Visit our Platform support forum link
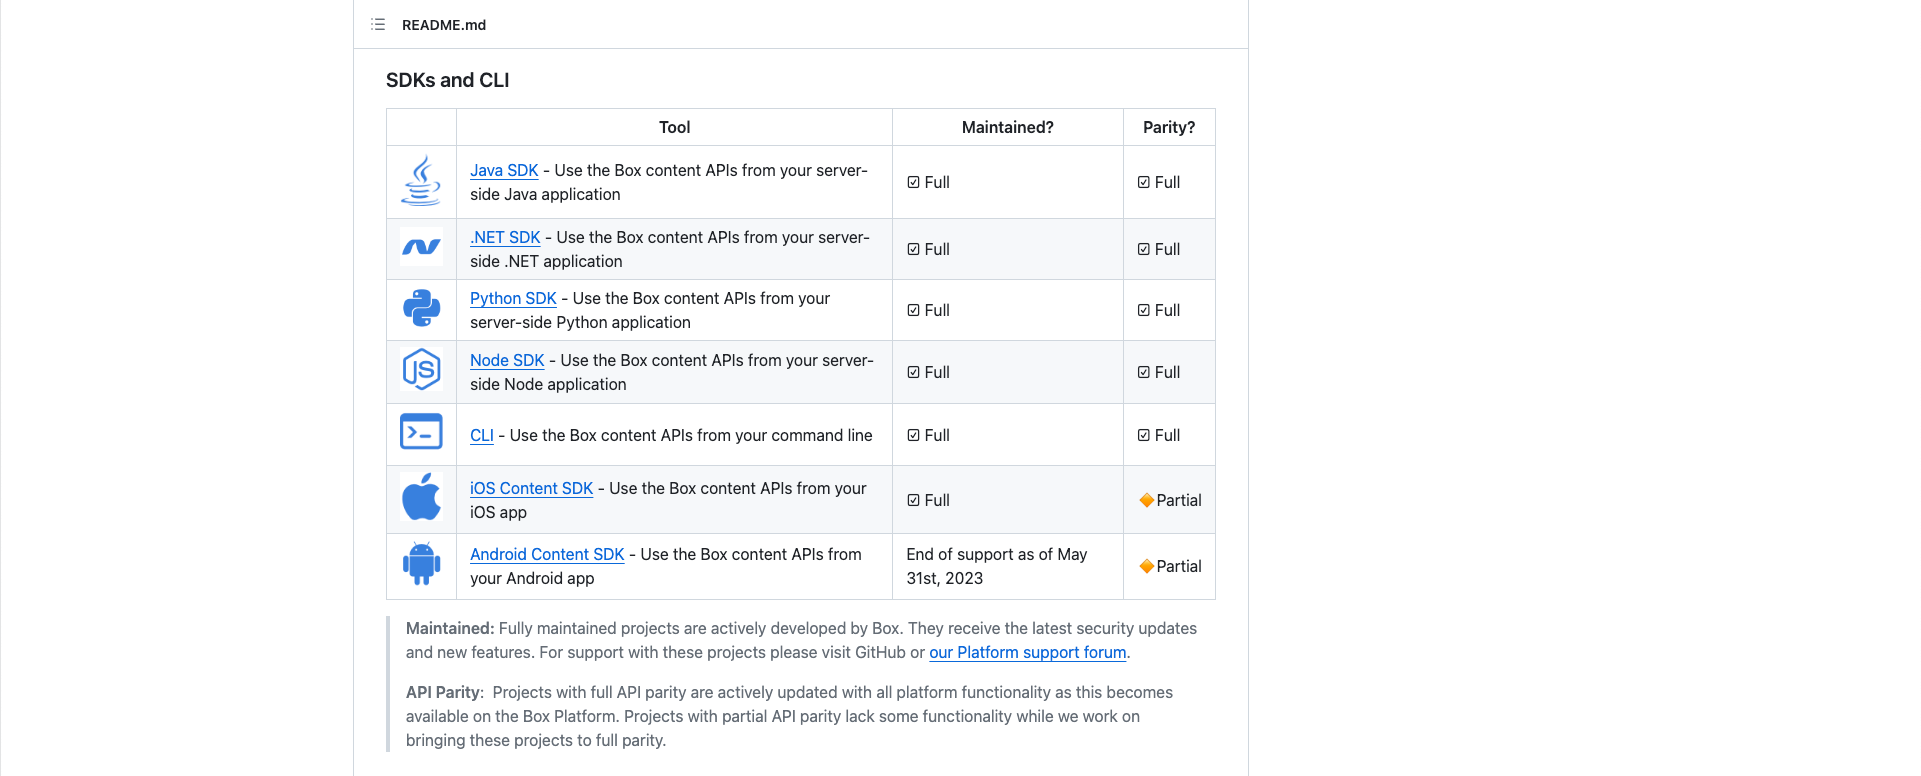1921x776 pixels. (x=1027, y=653)
